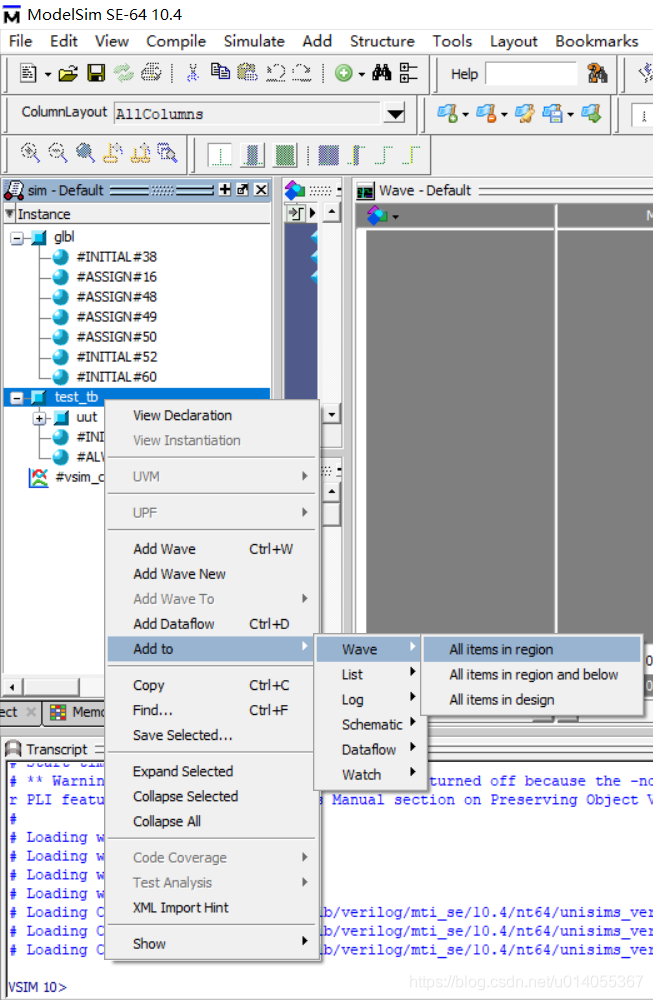This screenshot has width=653, height=1000.
Task: Click the Print toolbar icon
Action: (x=151, y=73)
